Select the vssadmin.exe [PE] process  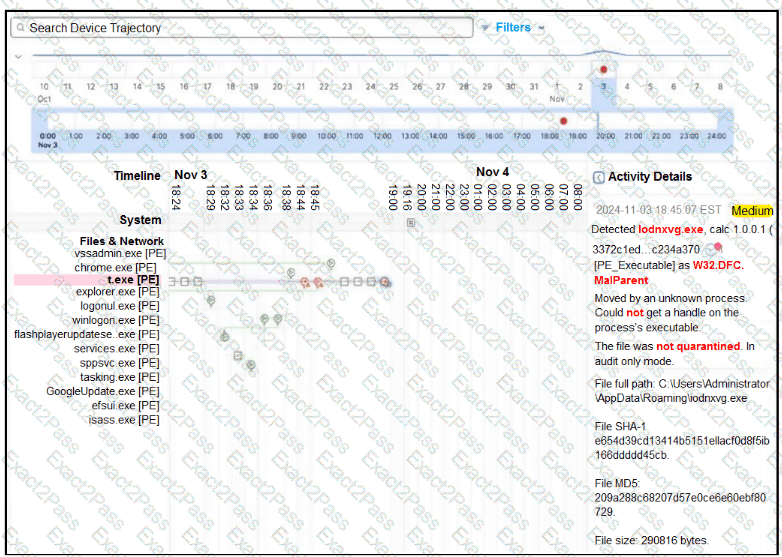point(120,254)
